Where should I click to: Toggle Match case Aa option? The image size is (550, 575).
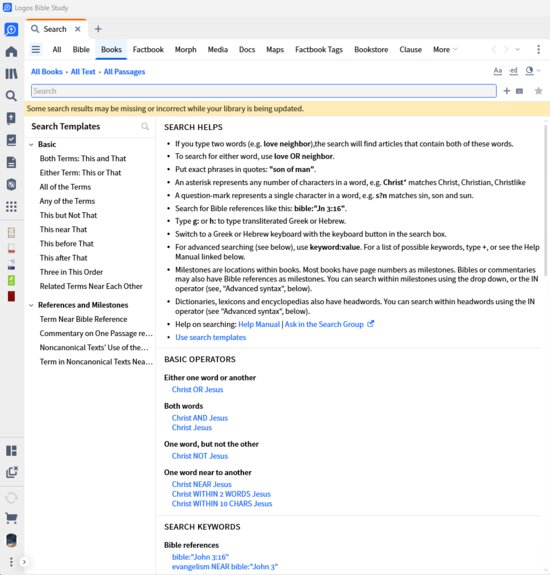[x=498, y=70]
